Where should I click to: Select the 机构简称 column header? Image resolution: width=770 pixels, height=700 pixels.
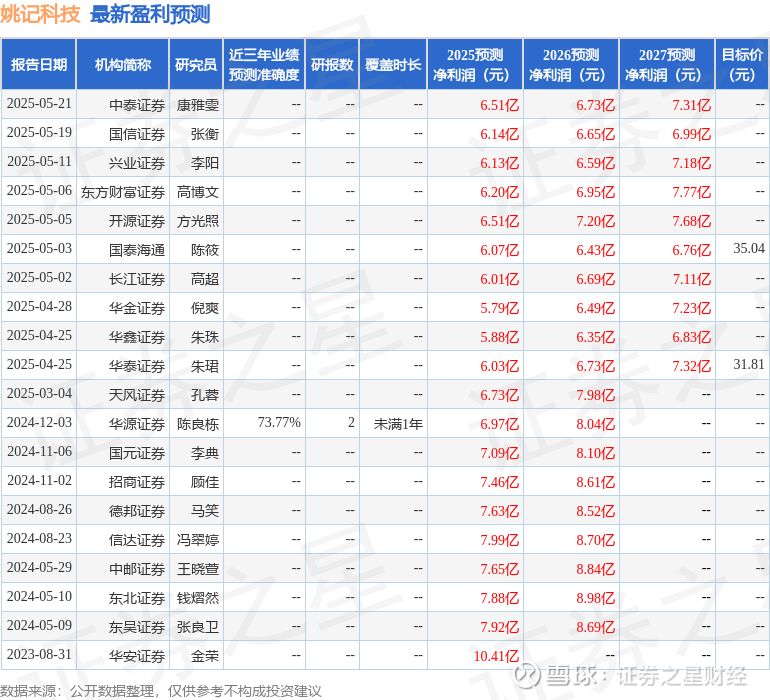coord(123,64)
